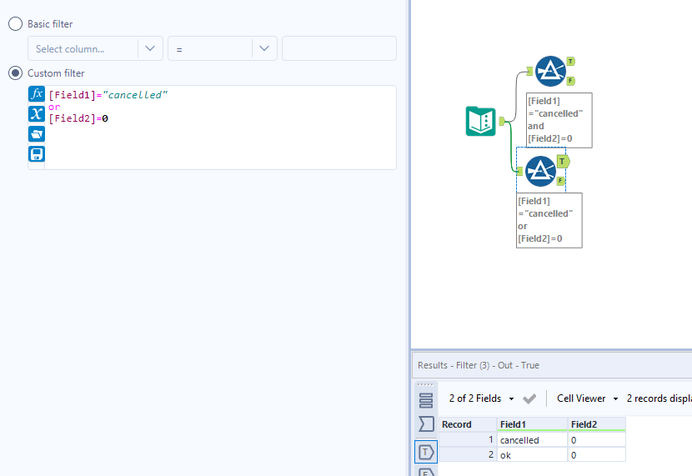Click the 'or' filter annotation box
692x476 pixels.
[549, 220]
